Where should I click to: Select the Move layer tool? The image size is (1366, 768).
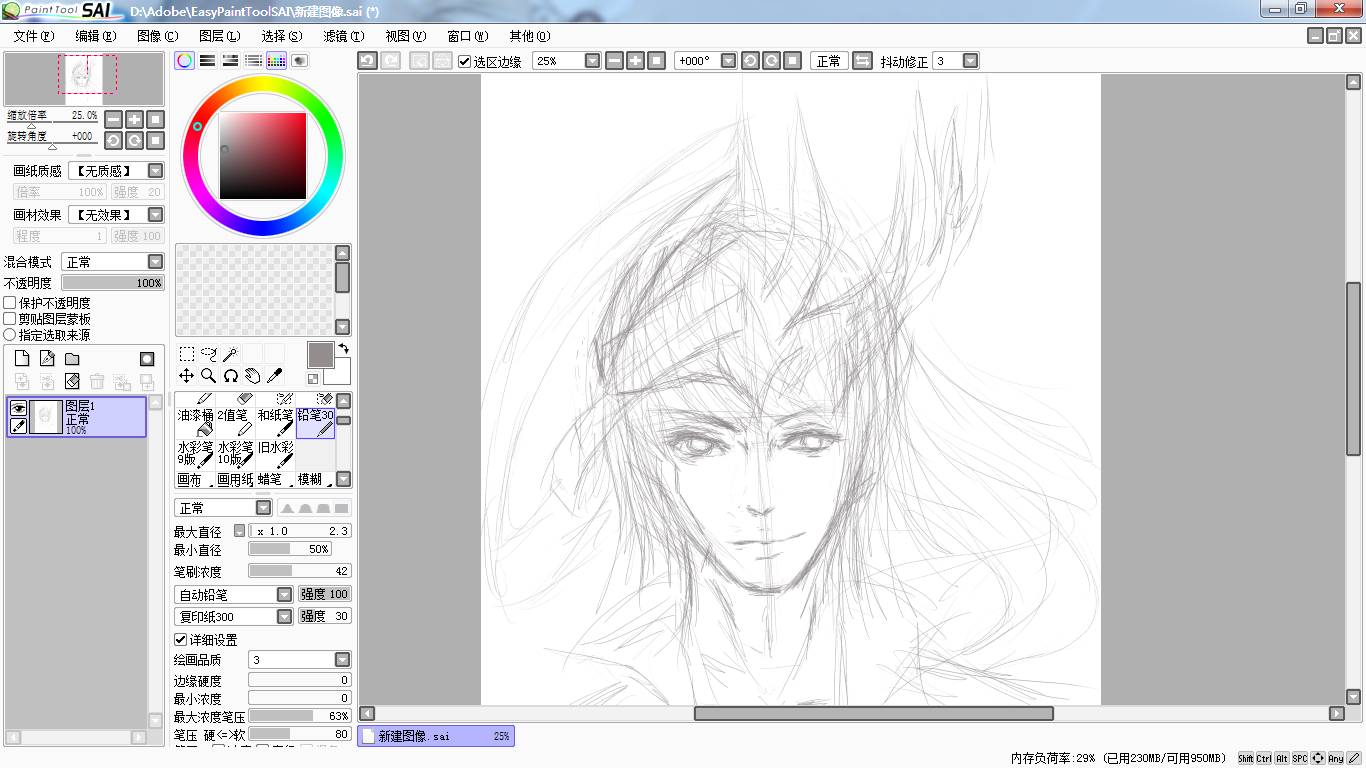tap(186, 376)
